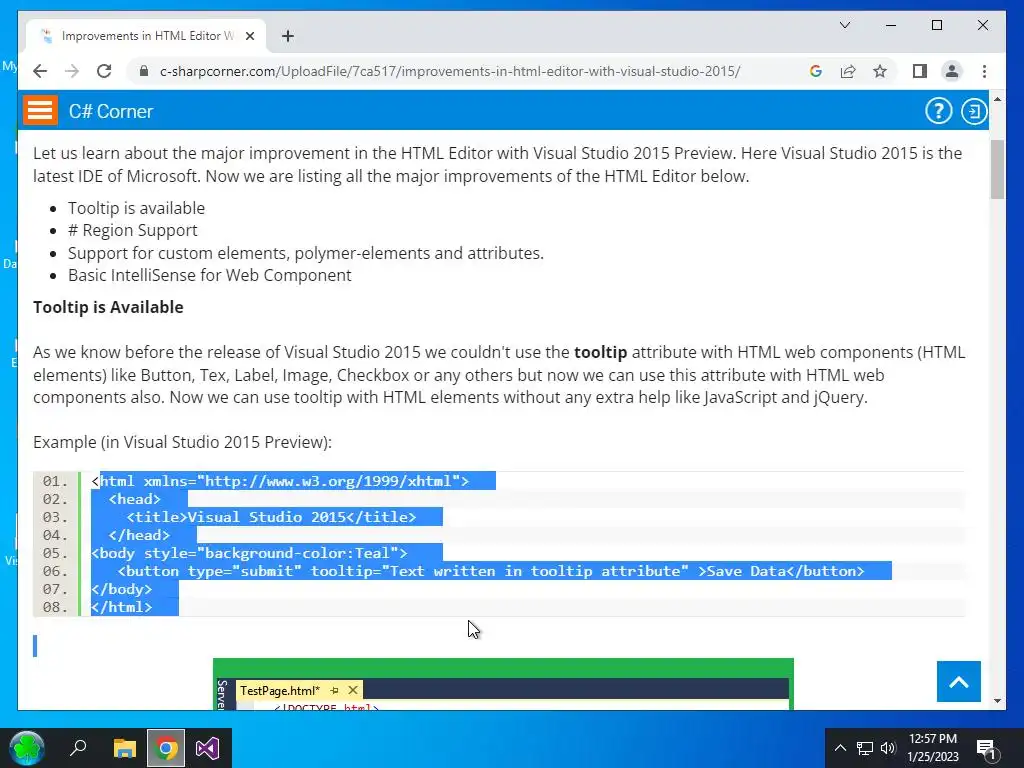Click the scrollbar up arrow

(997, 99)
